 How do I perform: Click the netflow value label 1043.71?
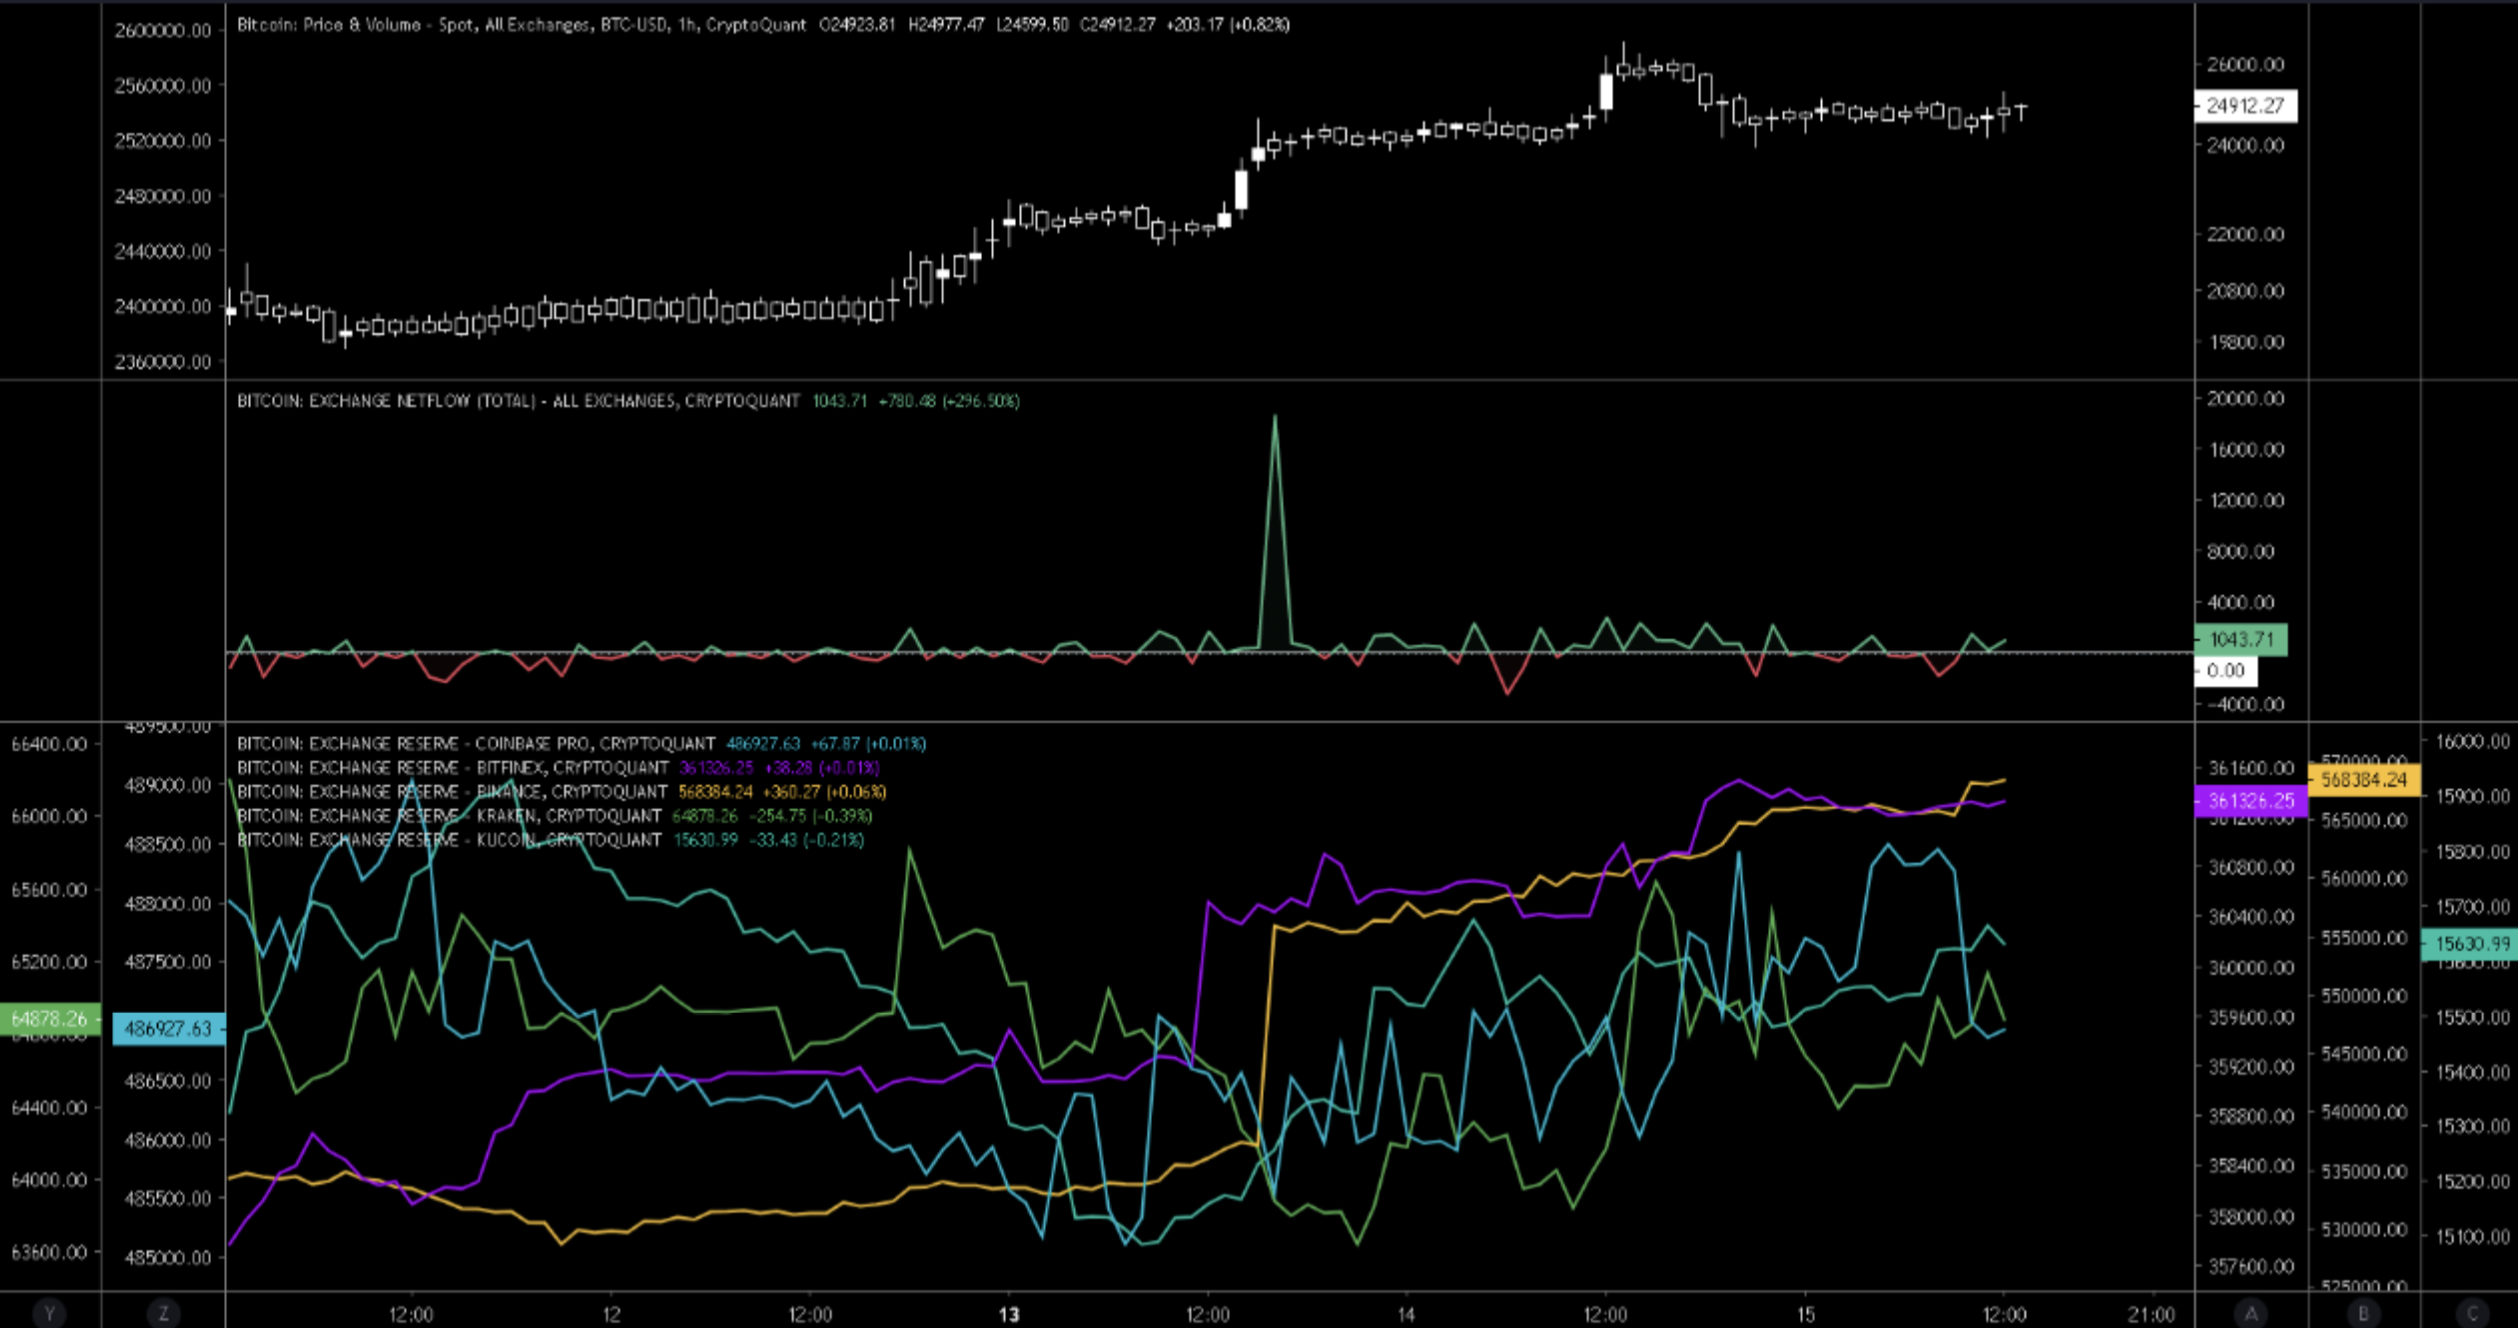(2241, 640)
